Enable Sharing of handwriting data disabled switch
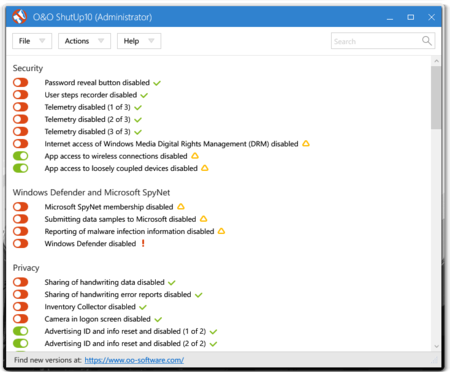Screen dimensions: 450x376 (21, 282)
